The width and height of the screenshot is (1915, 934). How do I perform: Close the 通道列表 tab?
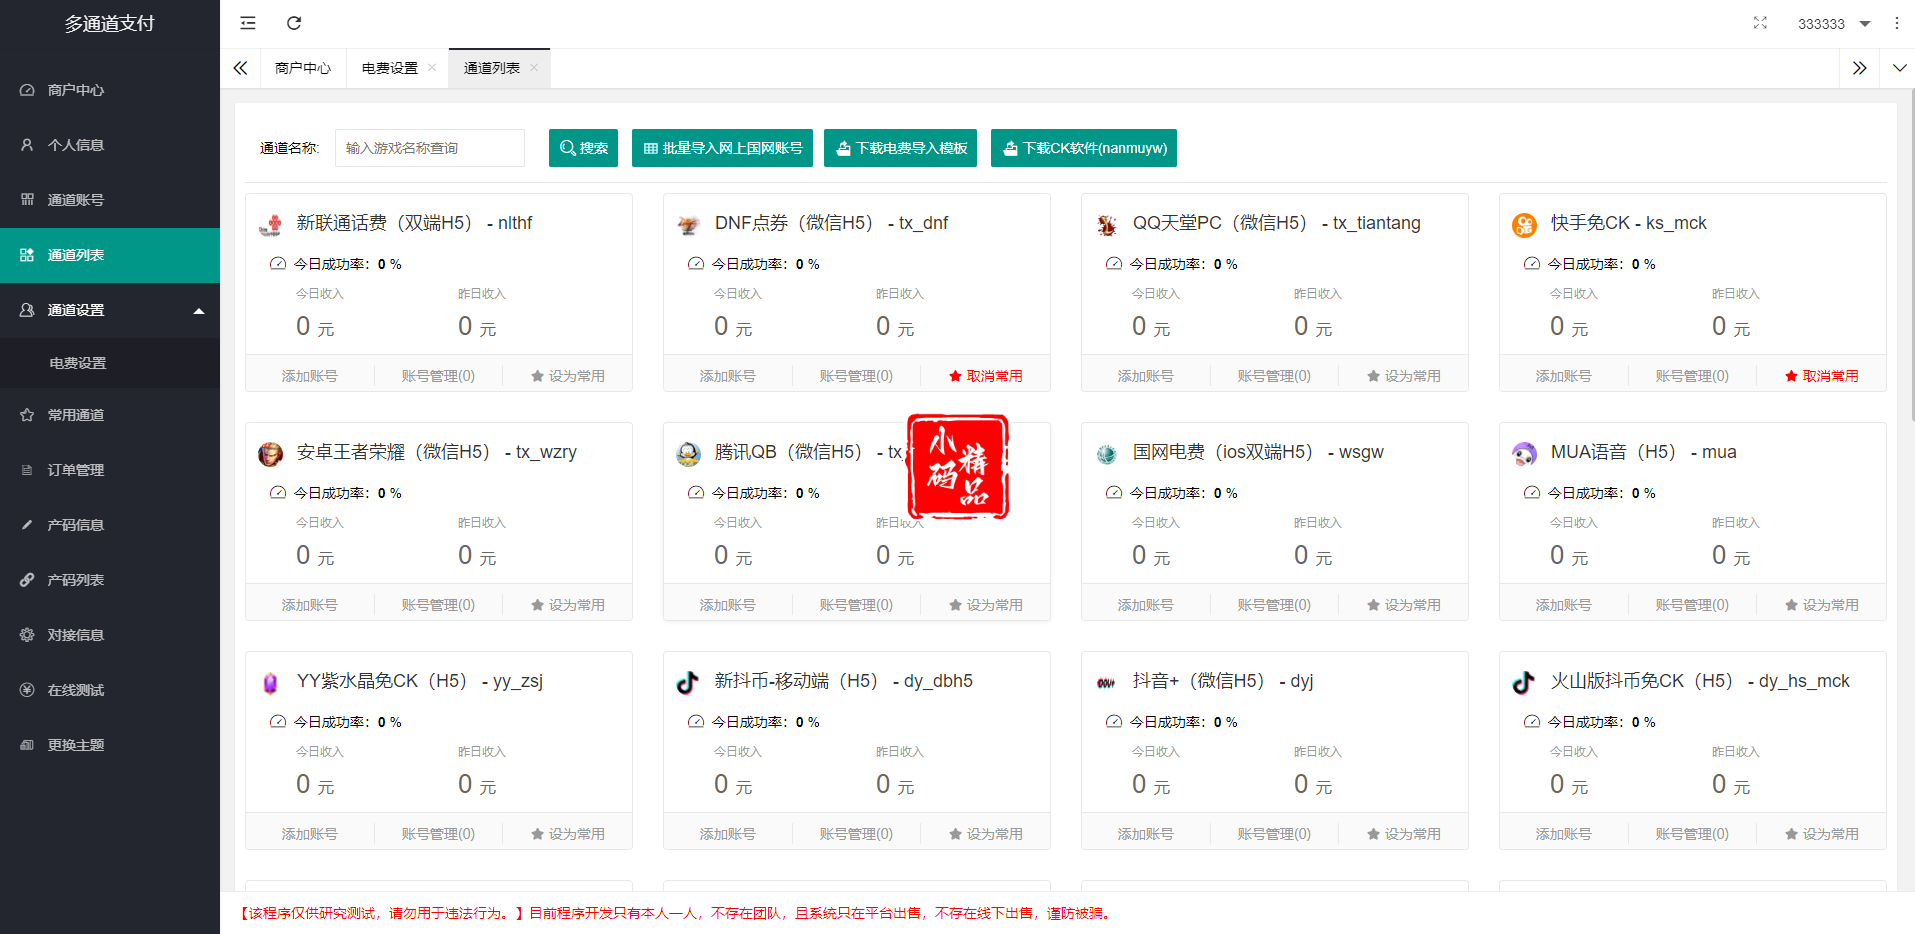[x=534, y=68]
